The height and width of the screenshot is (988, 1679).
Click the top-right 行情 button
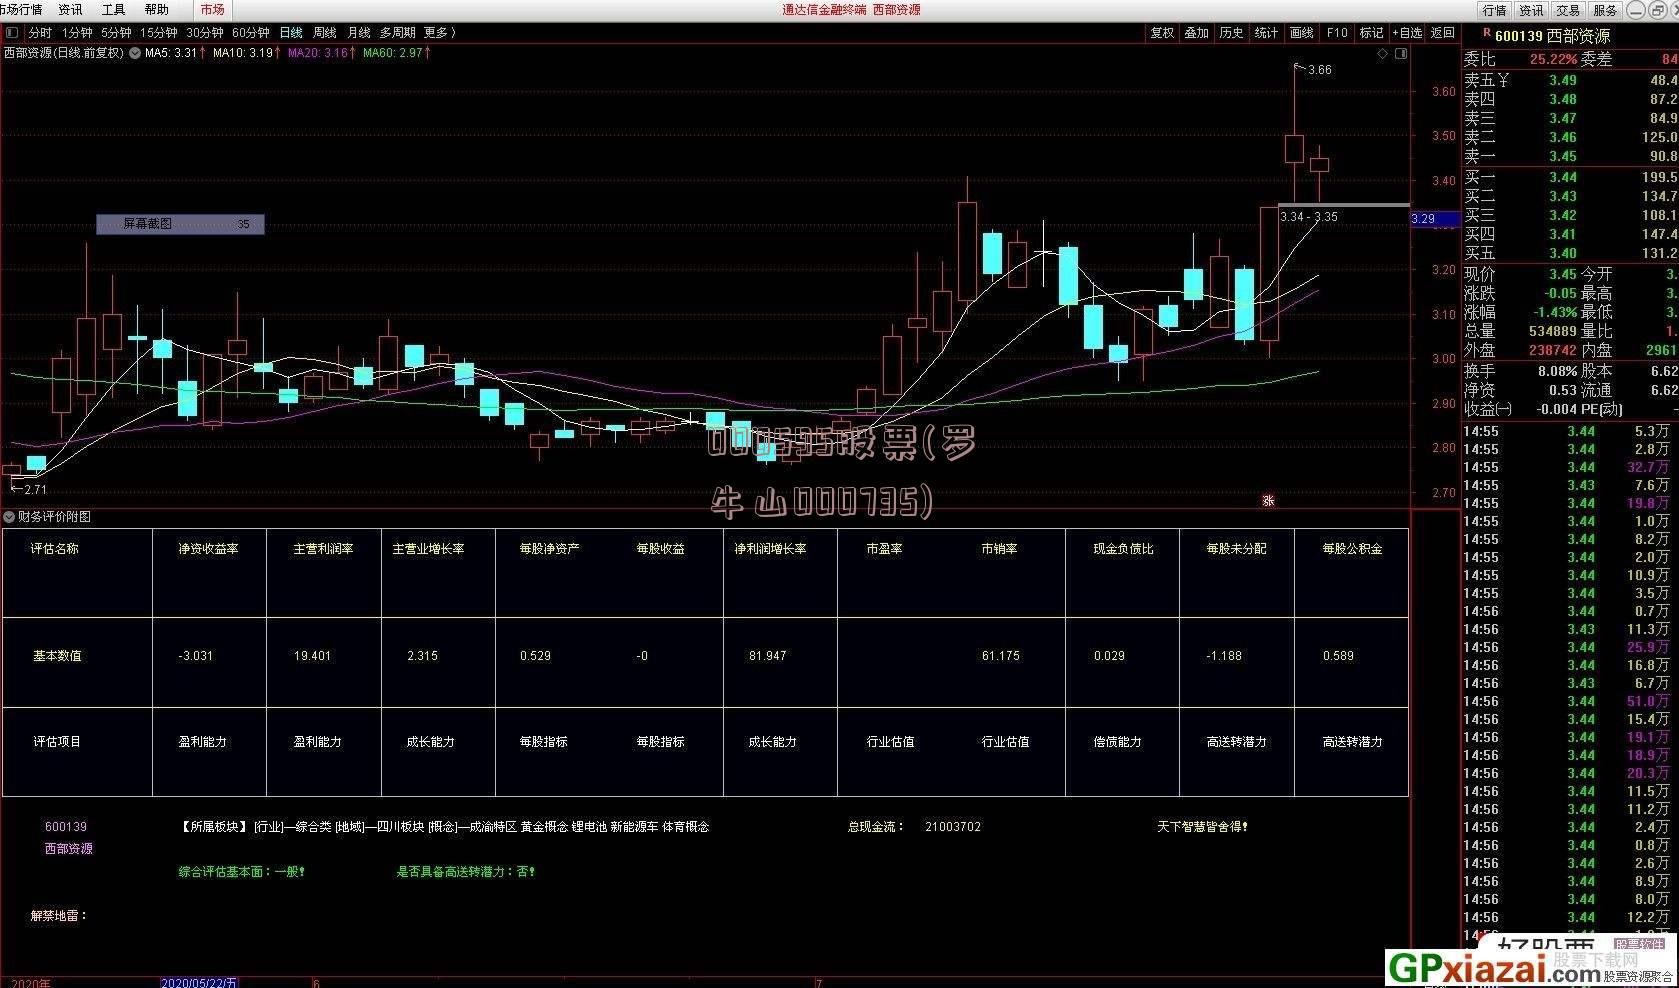(1495, 10)
